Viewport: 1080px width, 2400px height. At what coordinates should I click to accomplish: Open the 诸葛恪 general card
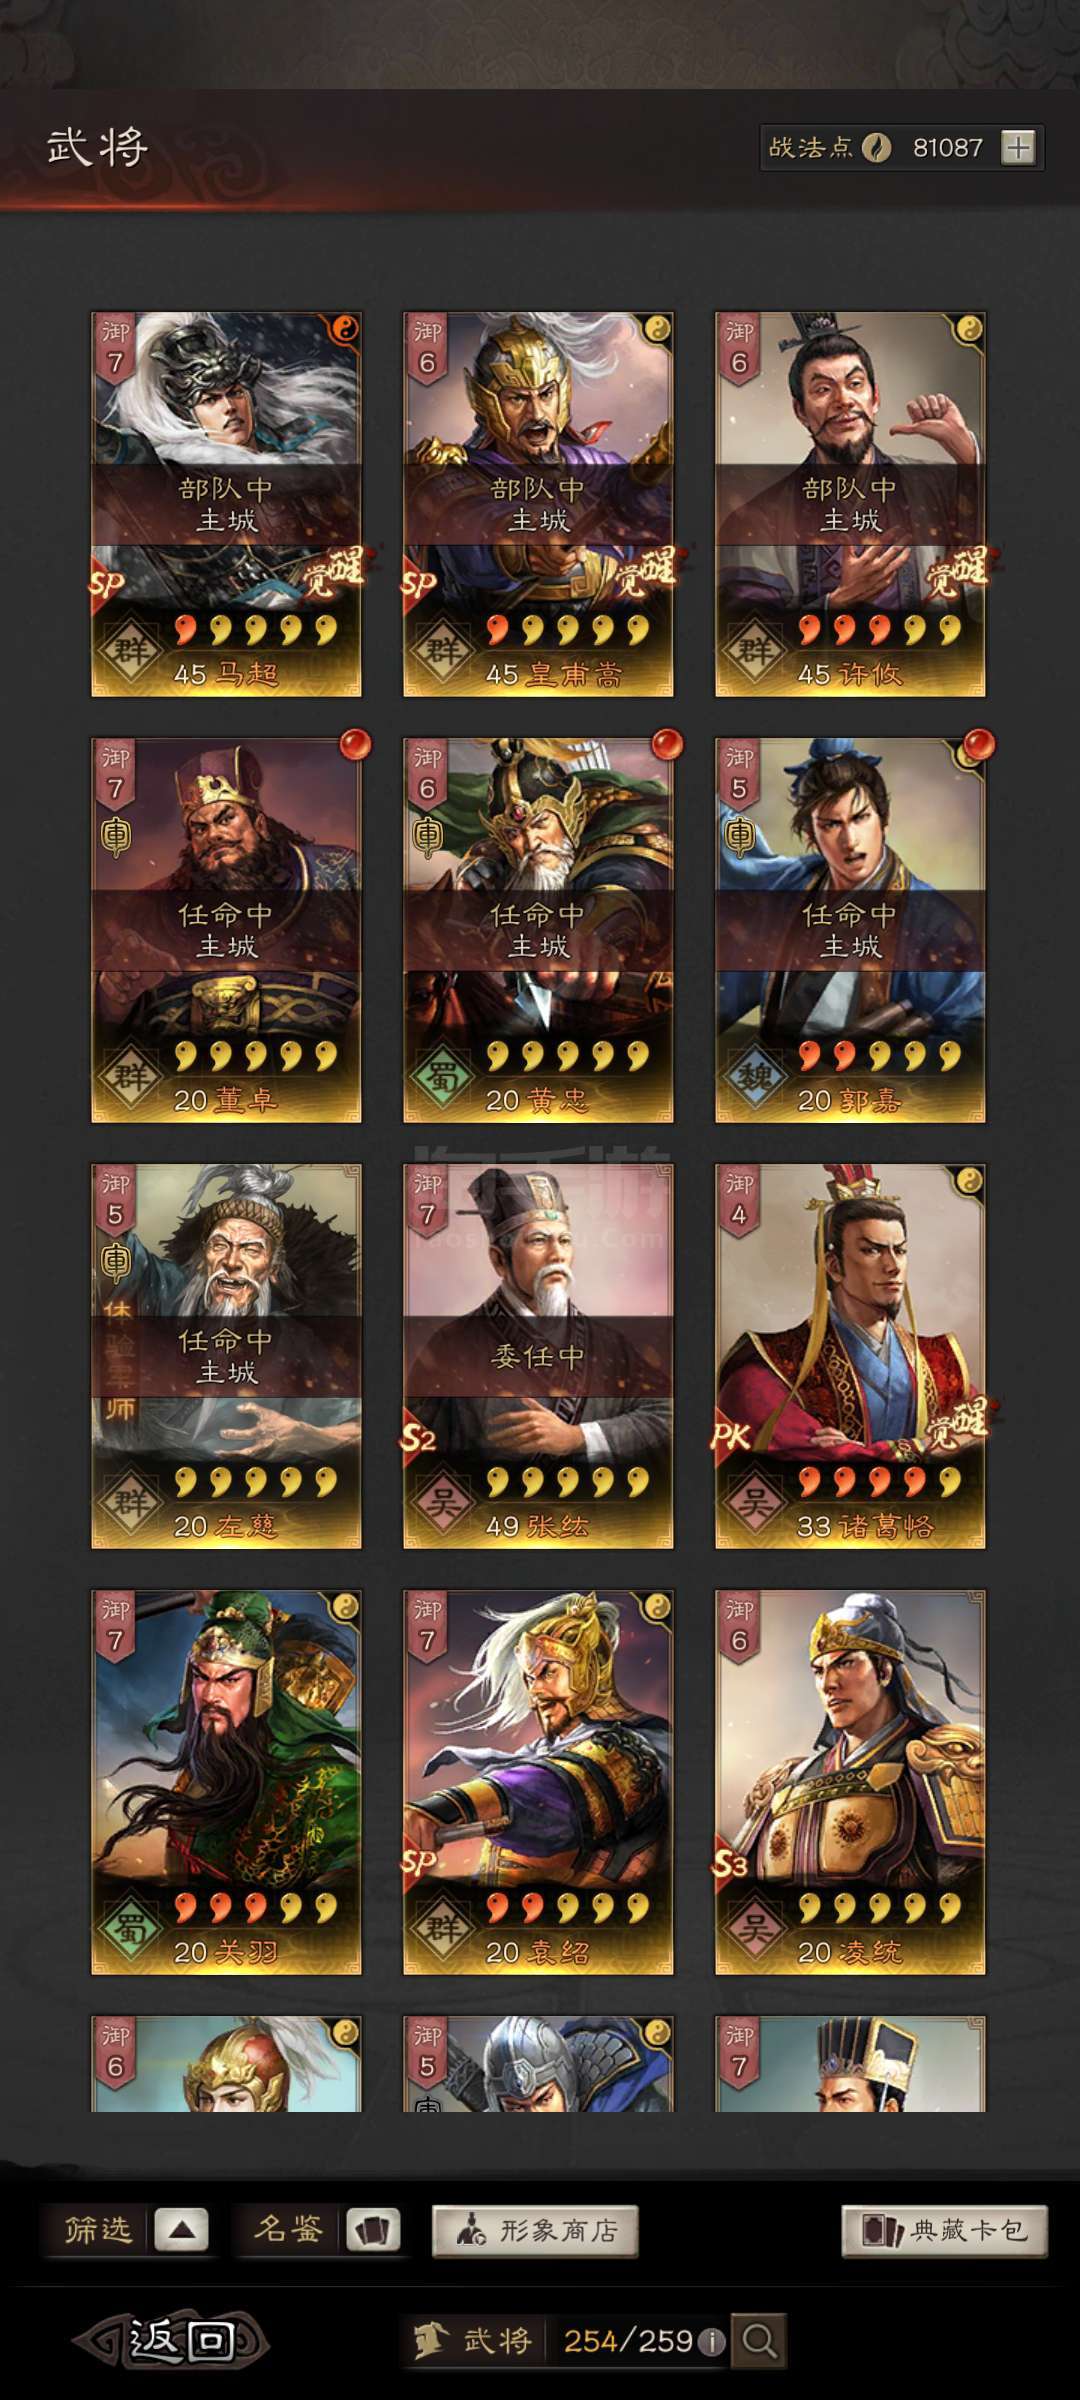850,1356
